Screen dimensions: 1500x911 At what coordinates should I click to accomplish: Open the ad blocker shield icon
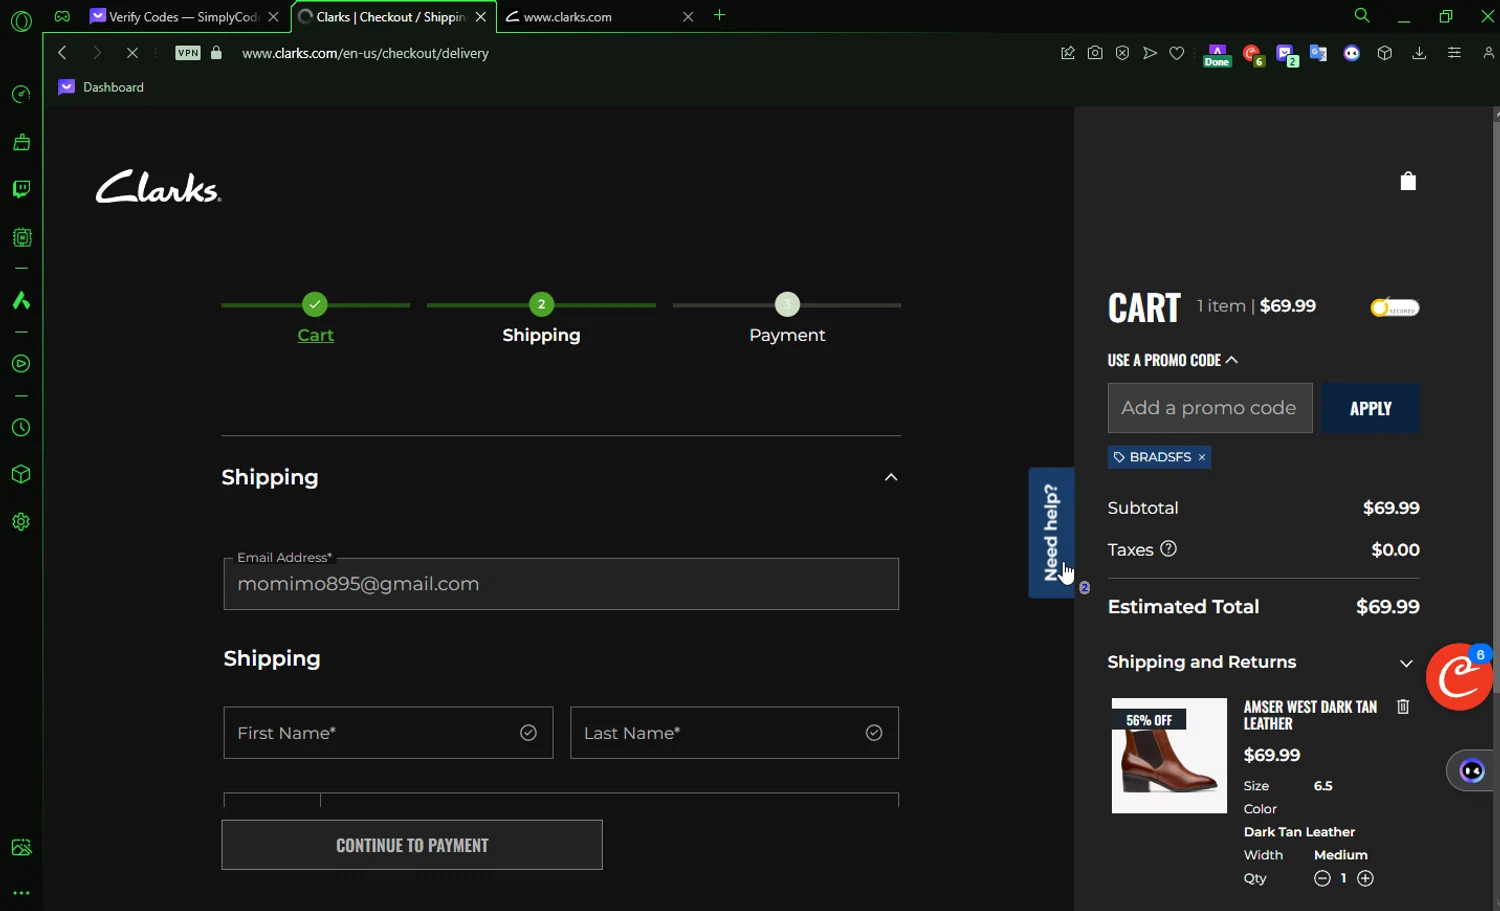[x=1122, y=53]
